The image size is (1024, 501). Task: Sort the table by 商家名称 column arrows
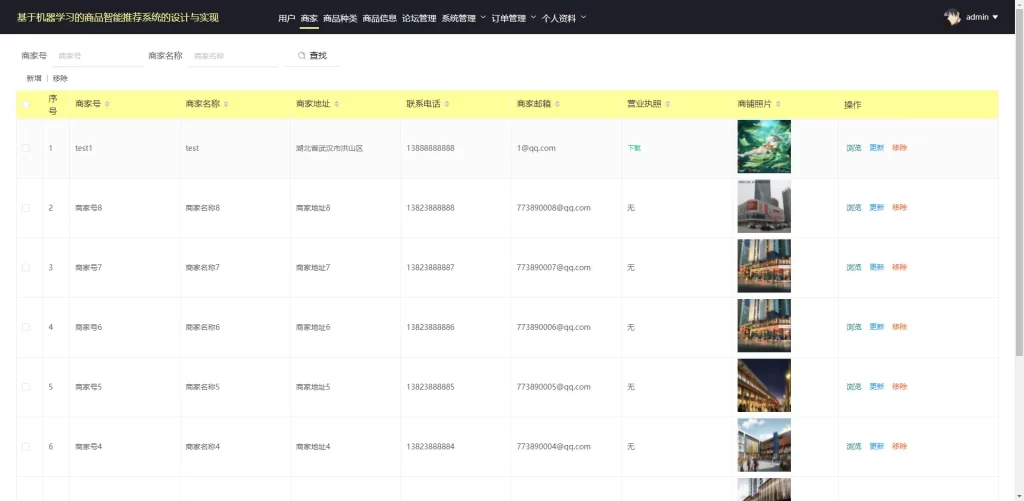(x=226, y=104)
